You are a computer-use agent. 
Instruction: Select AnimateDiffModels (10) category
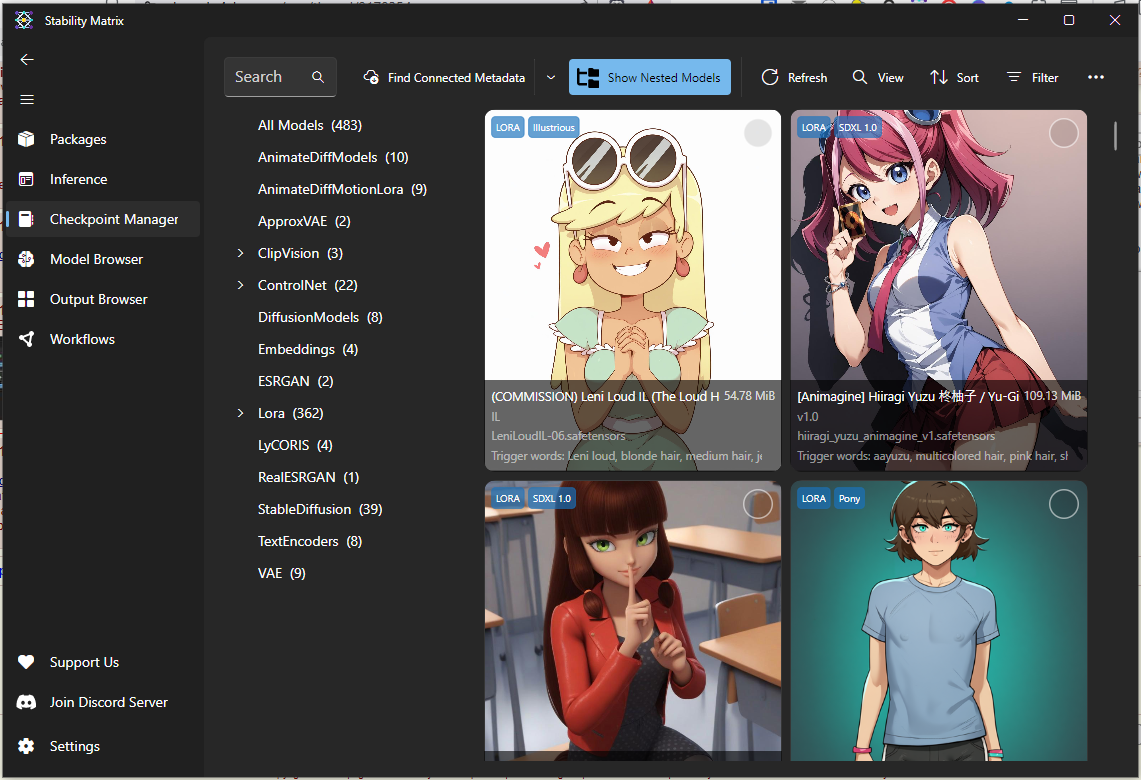pos(333,157)
